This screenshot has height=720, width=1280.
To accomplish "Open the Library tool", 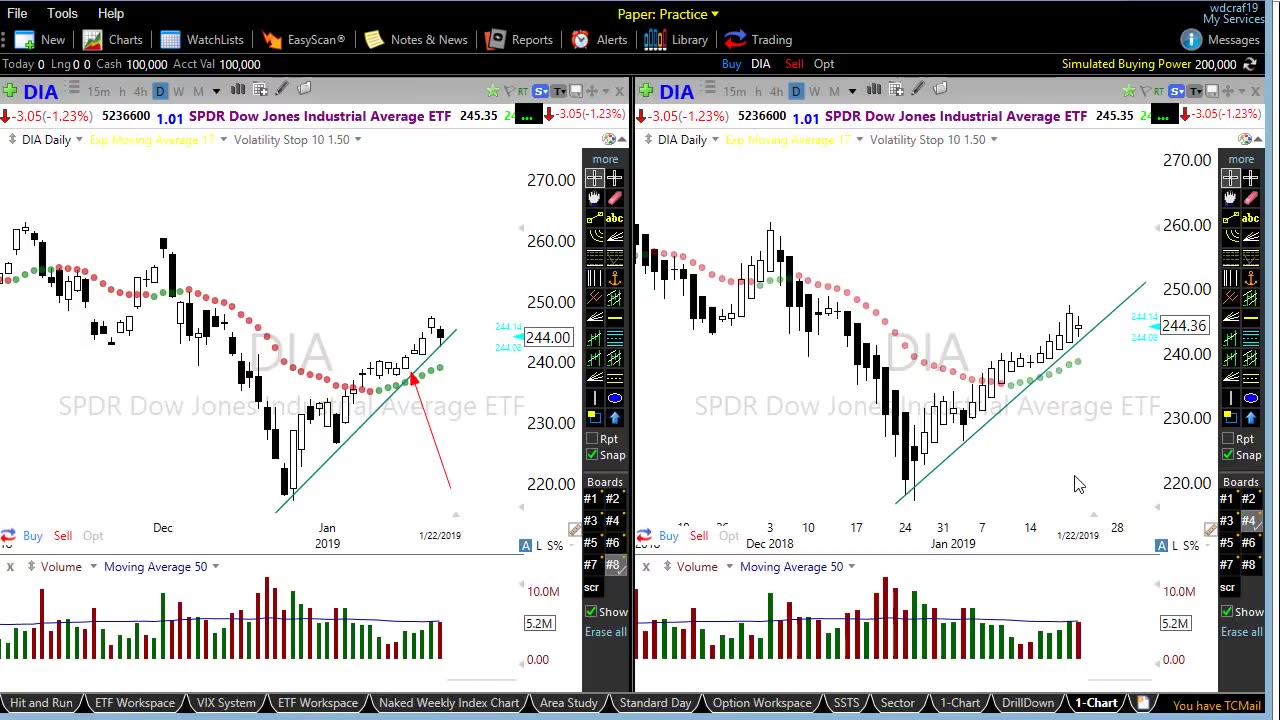I will coord(676,40).
